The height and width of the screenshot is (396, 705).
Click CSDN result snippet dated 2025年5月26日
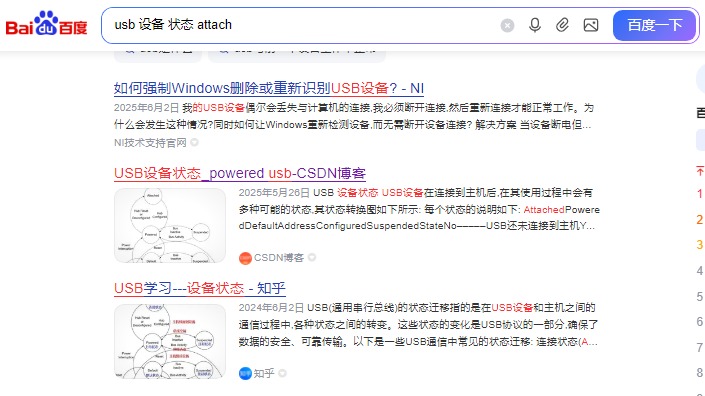pyautogui.click(x=419, y=209)
